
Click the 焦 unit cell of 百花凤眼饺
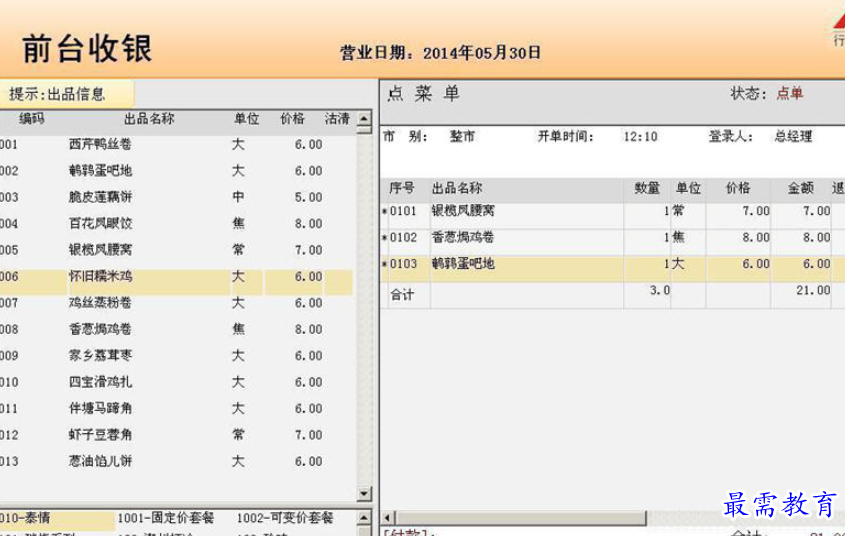point(238,223)
